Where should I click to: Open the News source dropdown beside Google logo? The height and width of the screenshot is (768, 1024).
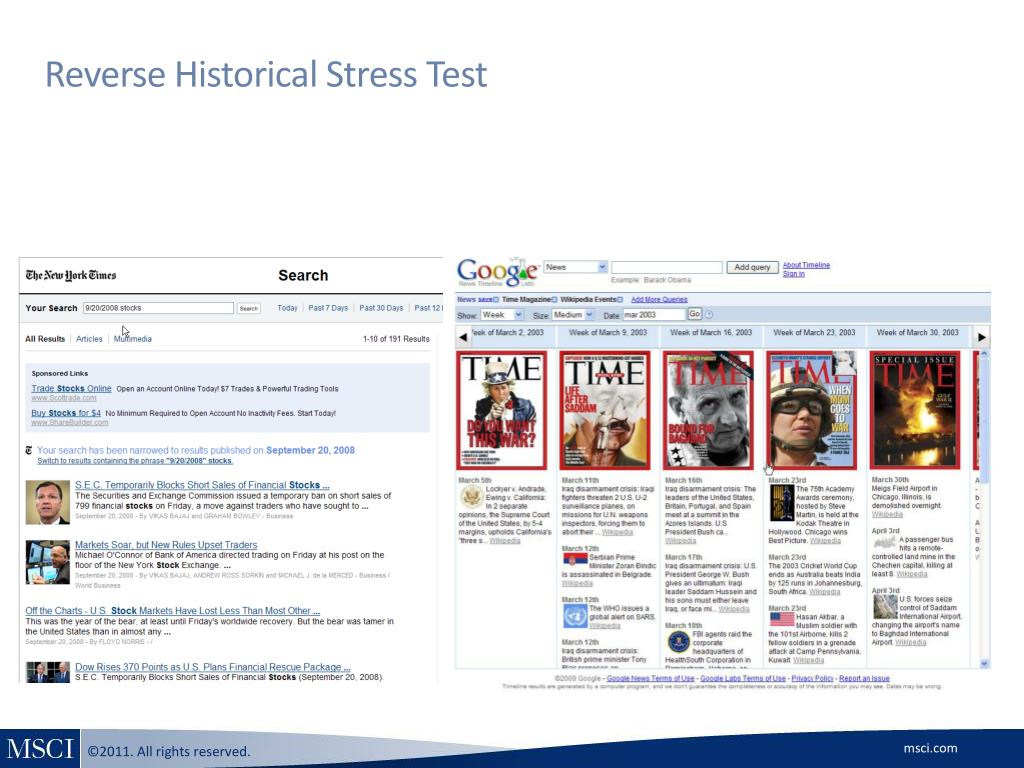(575, 267)
